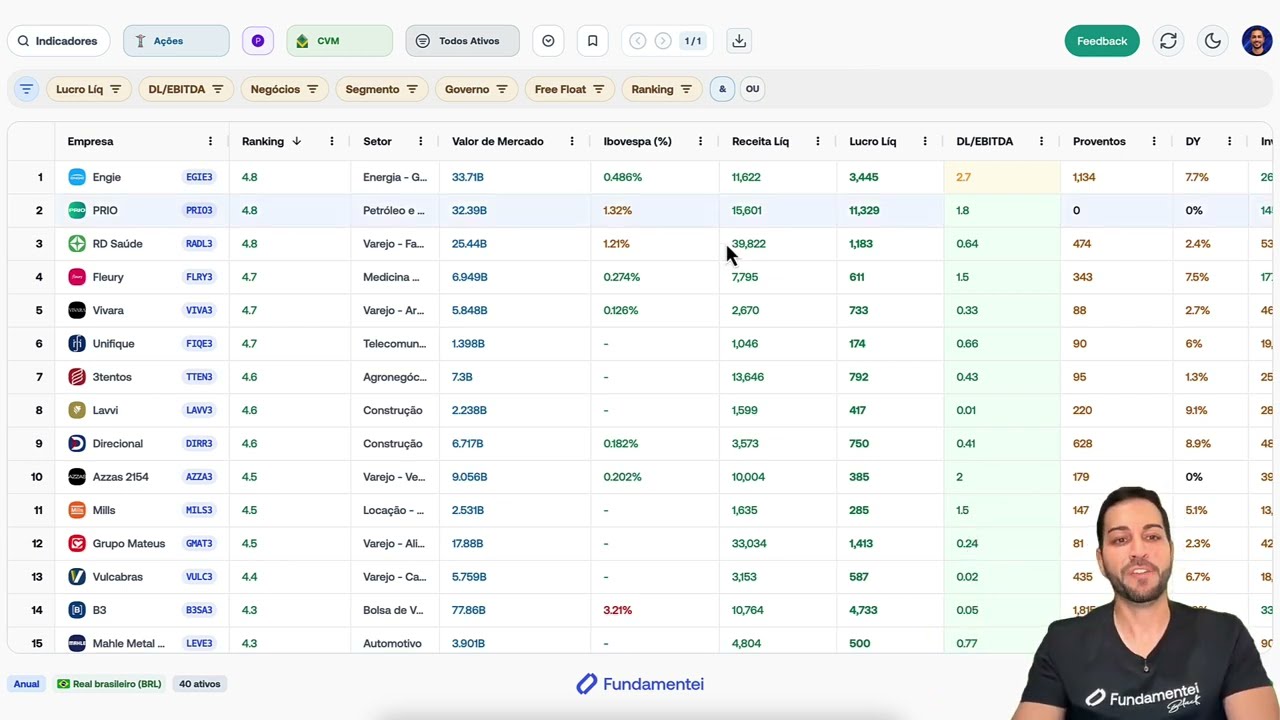The height and width of the screenshot is (720, 1280).
Task: Click the refresh icon near Feedback
Action: pos(1168,41)
